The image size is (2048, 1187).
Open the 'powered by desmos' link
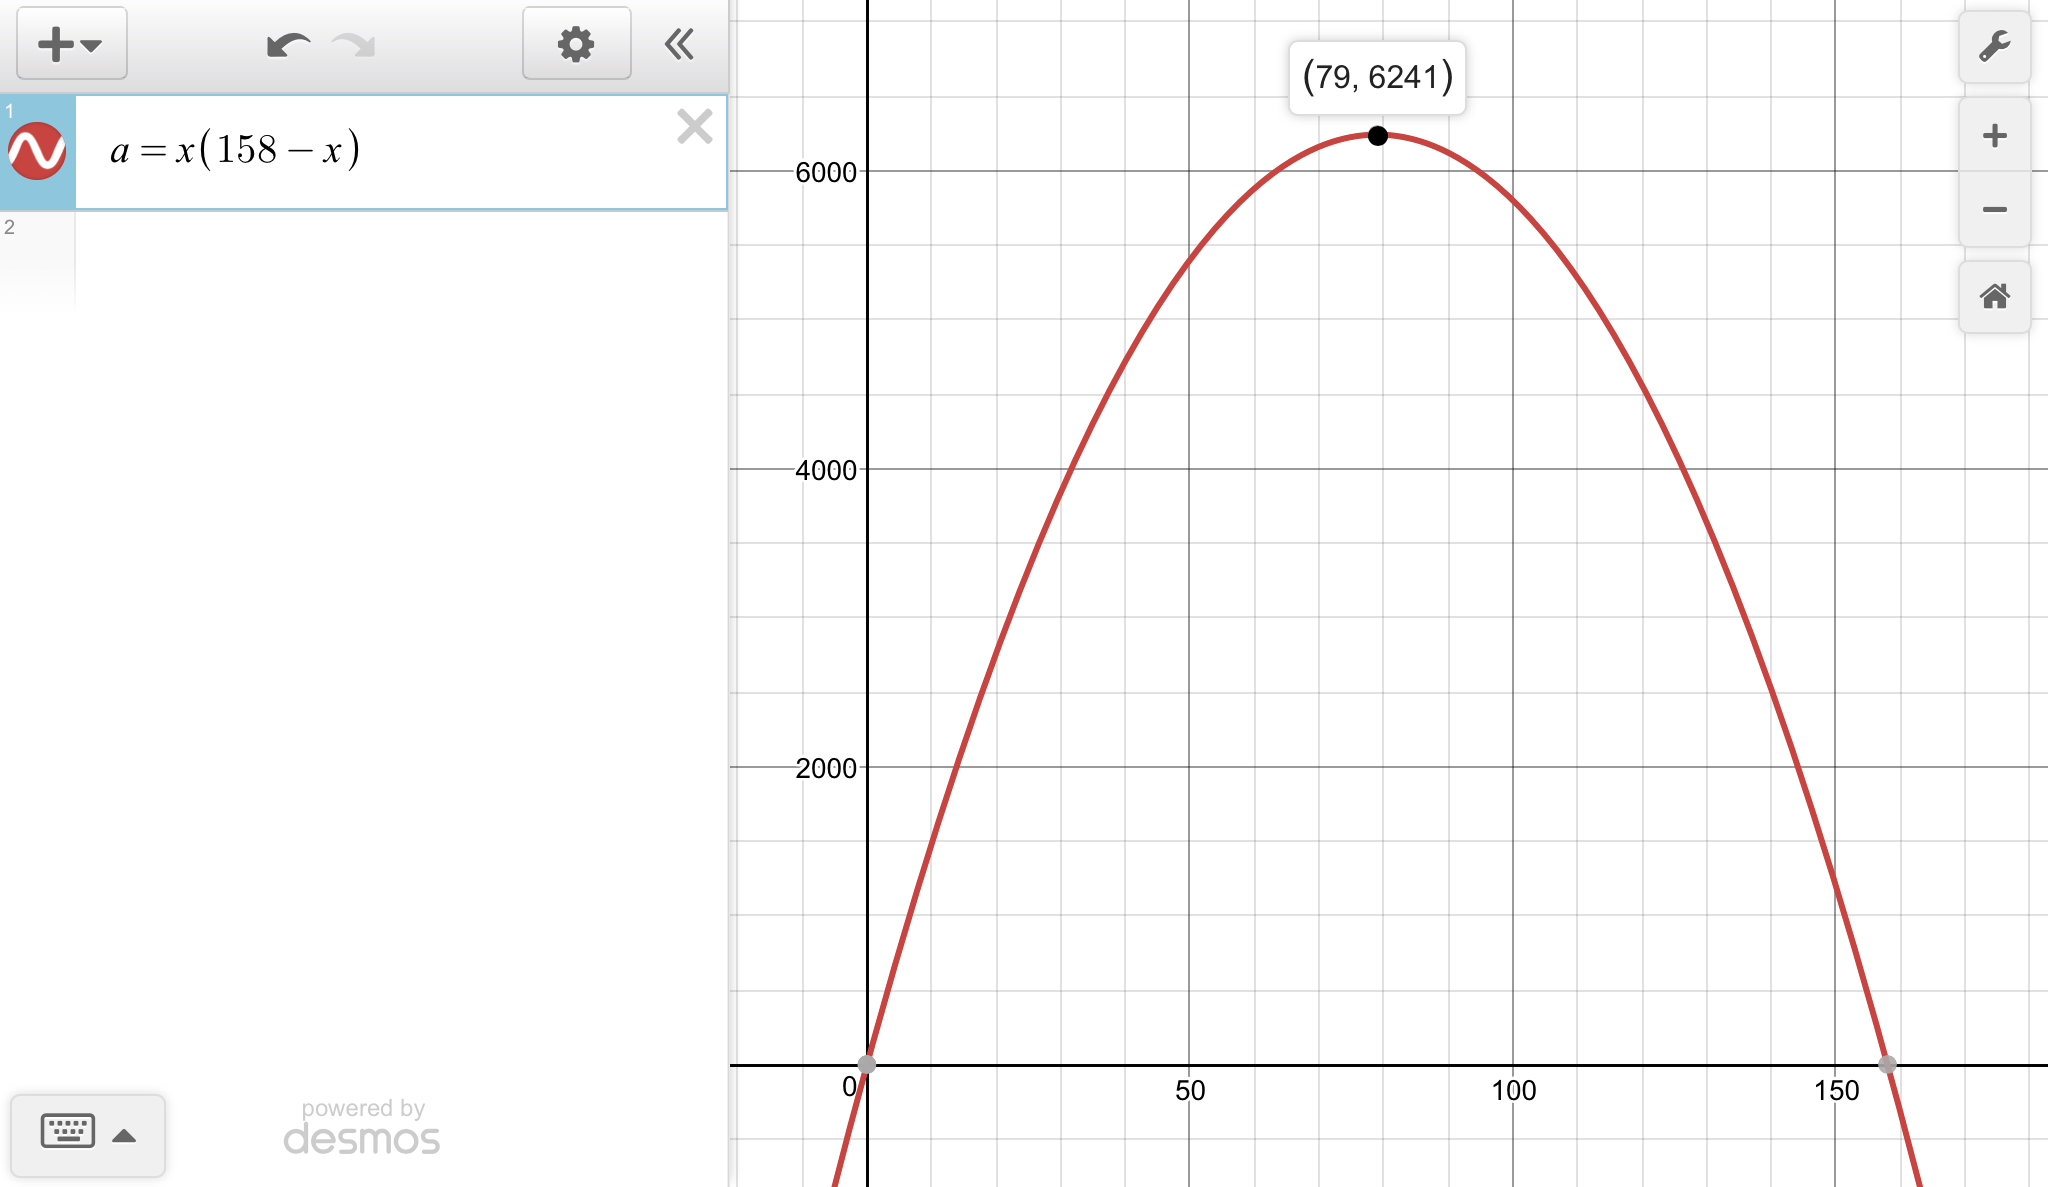tap(362, 1128)
